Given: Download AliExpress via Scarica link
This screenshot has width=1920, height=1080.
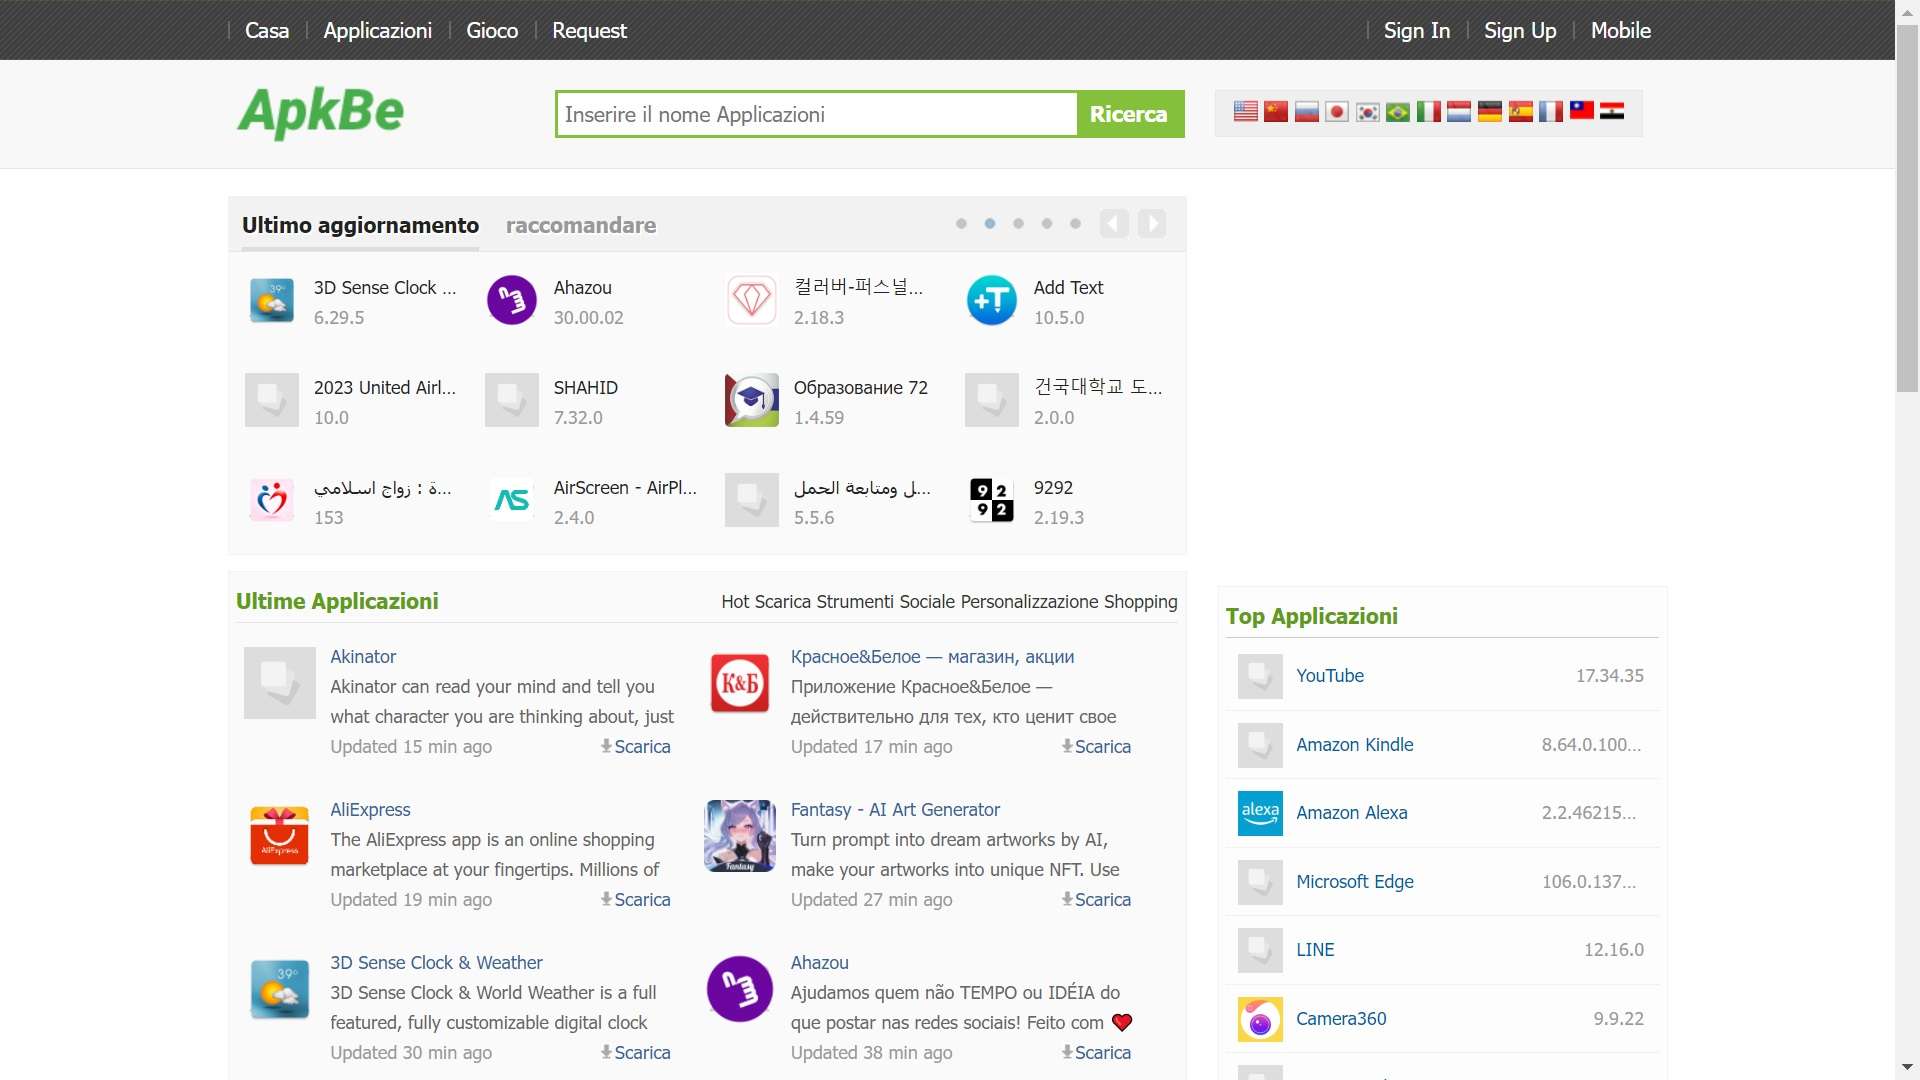Looking at the screenshot, I should [x=635, y=900].
